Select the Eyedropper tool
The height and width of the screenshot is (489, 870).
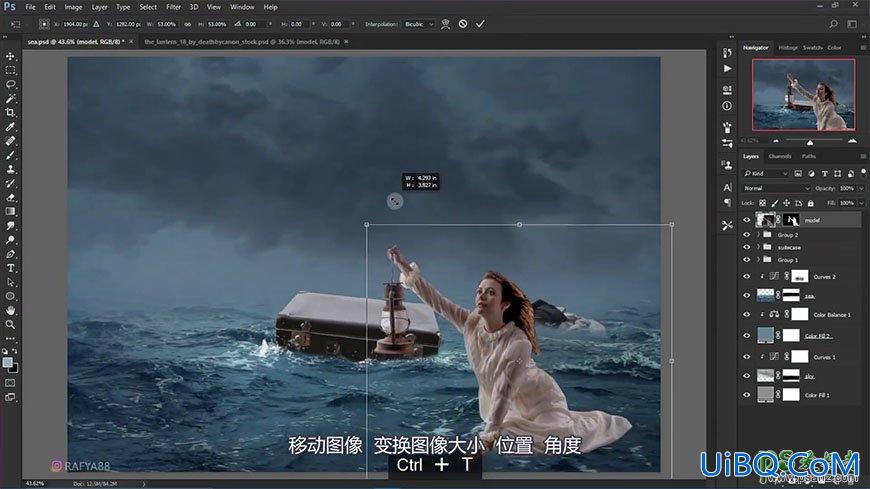(10, 127)
